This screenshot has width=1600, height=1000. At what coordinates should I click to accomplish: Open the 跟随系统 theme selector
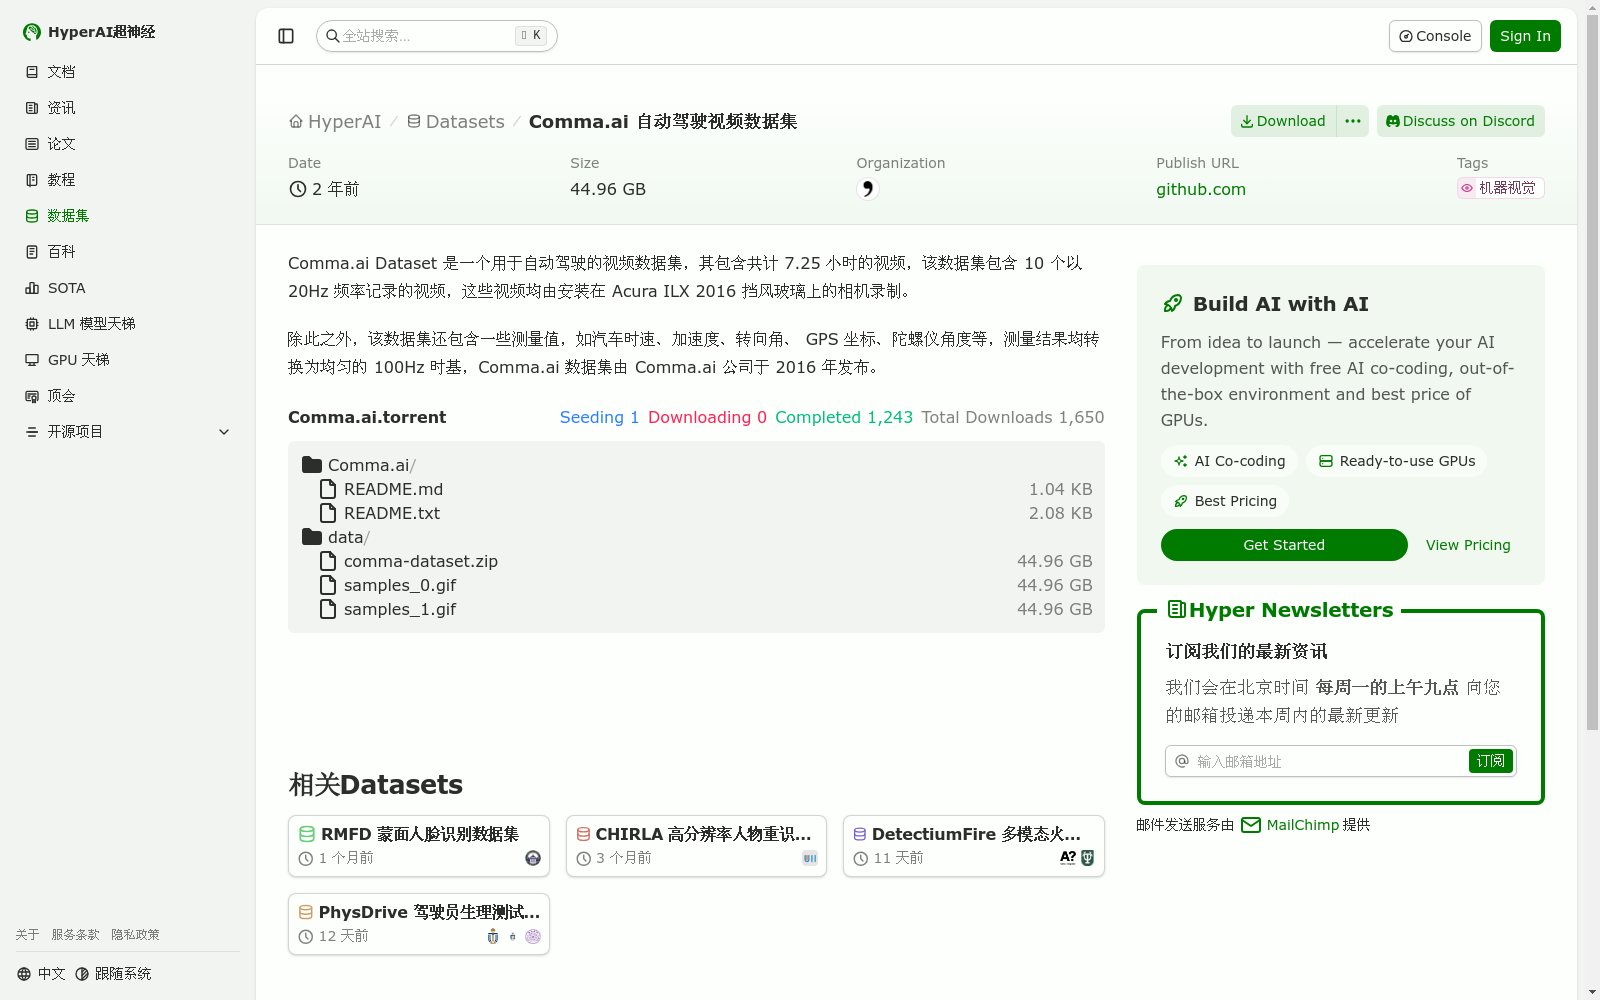[113, 974]
